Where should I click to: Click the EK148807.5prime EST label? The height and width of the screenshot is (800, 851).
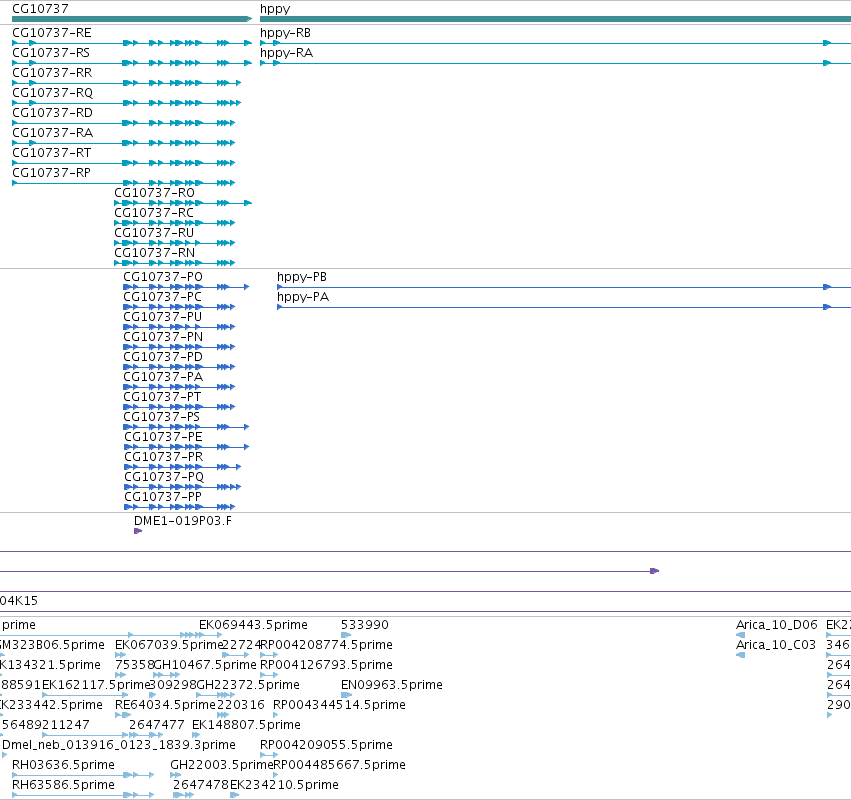coord(246,726)
